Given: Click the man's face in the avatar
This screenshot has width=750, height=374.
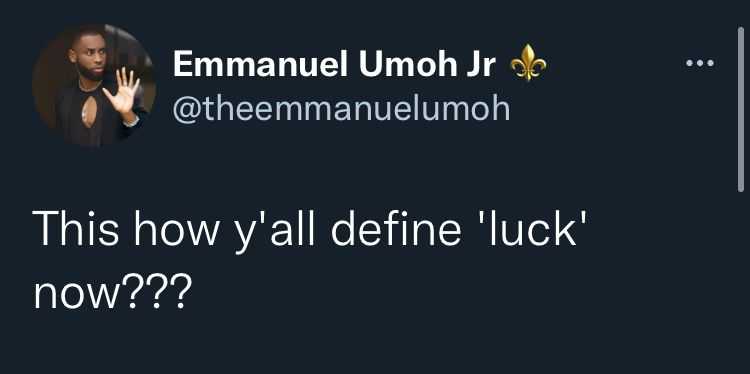Looking at the screenshot, I should coord(89,57).
